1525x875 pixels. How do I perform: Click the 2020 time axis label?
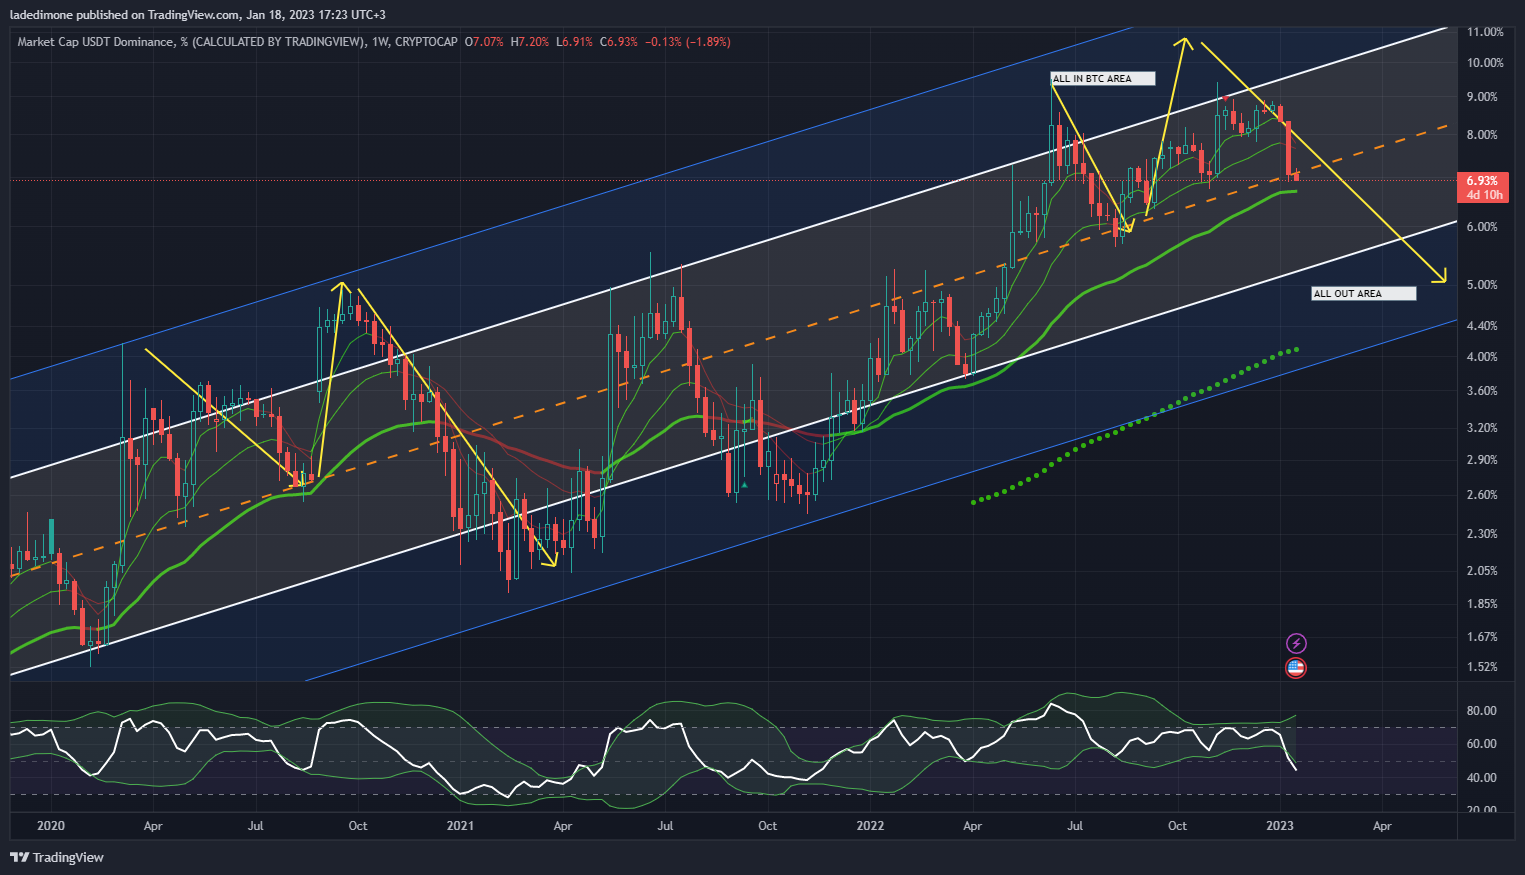(x=50, y=826)
